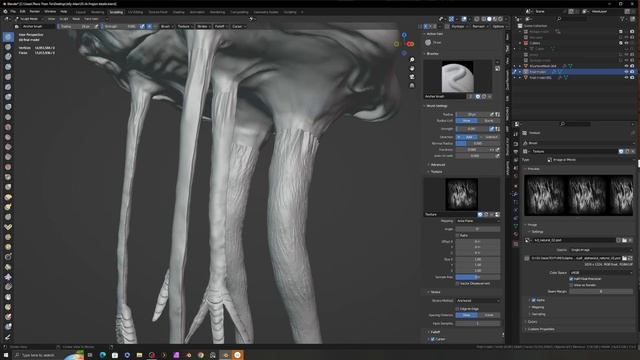This screenshot has width=640, height=360.
Task: Switch to the Shading workspace tab
Action: coord(178,12)
